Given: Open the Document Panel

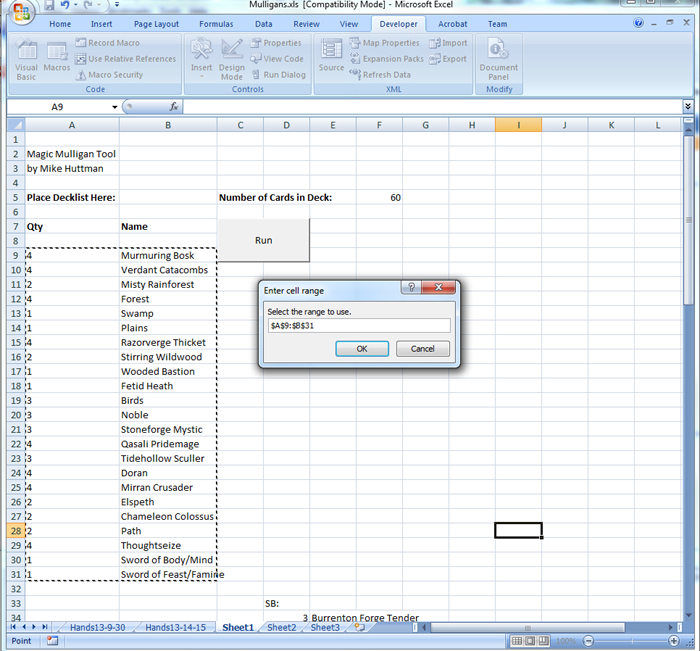Looking at the screenshot, I should point(499,60).
